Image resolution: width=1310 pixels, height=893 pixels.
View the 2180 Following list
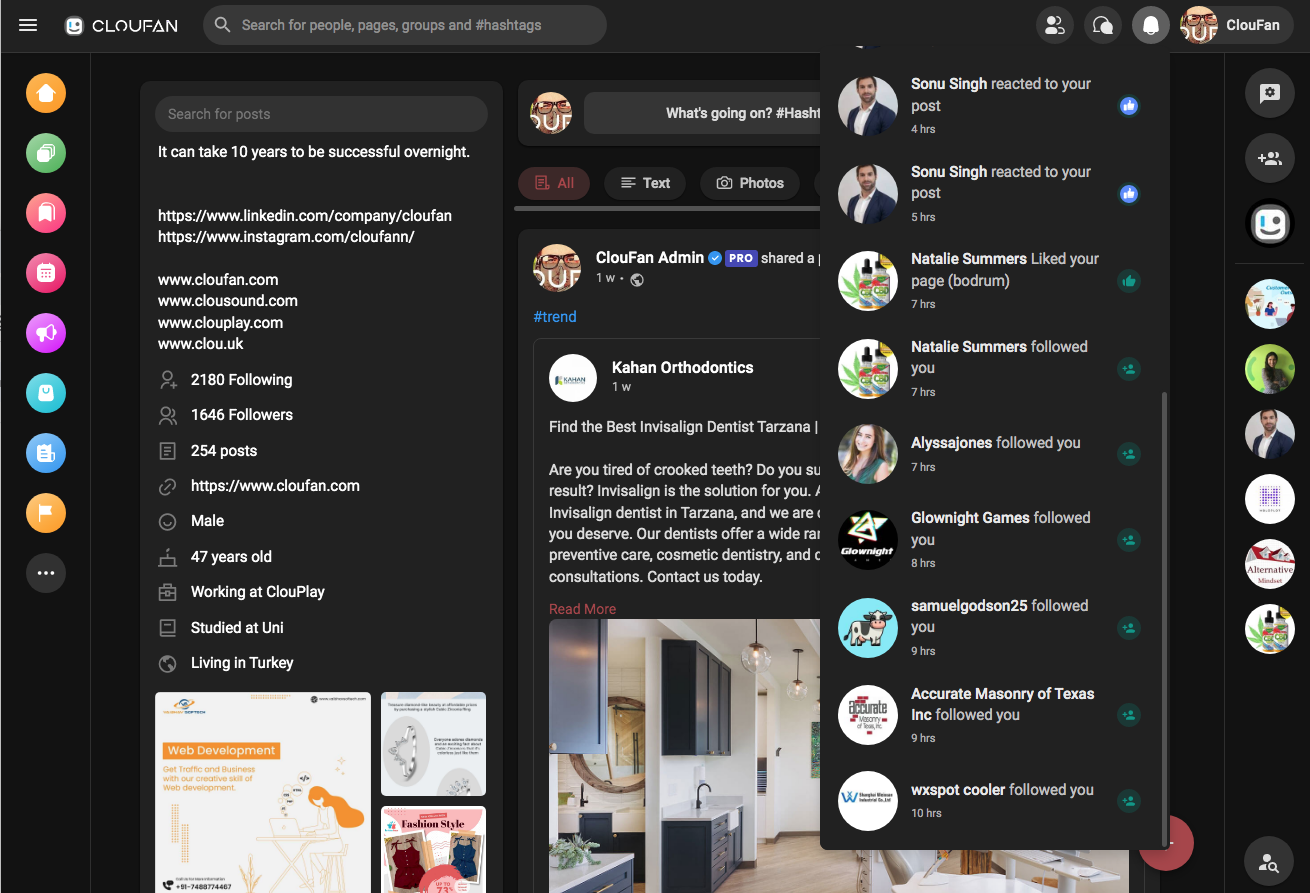(242, 380)
